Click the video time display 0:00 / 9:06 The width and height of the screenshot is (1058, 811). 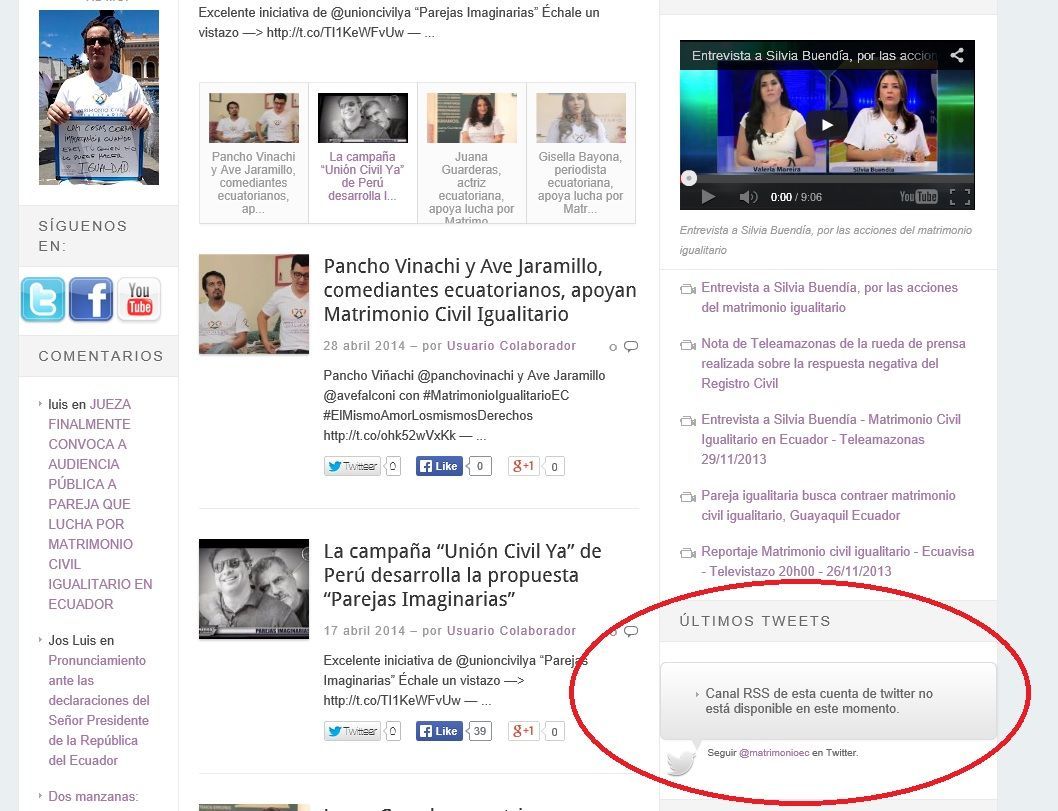pyautogui.click(x=796, y=197)
